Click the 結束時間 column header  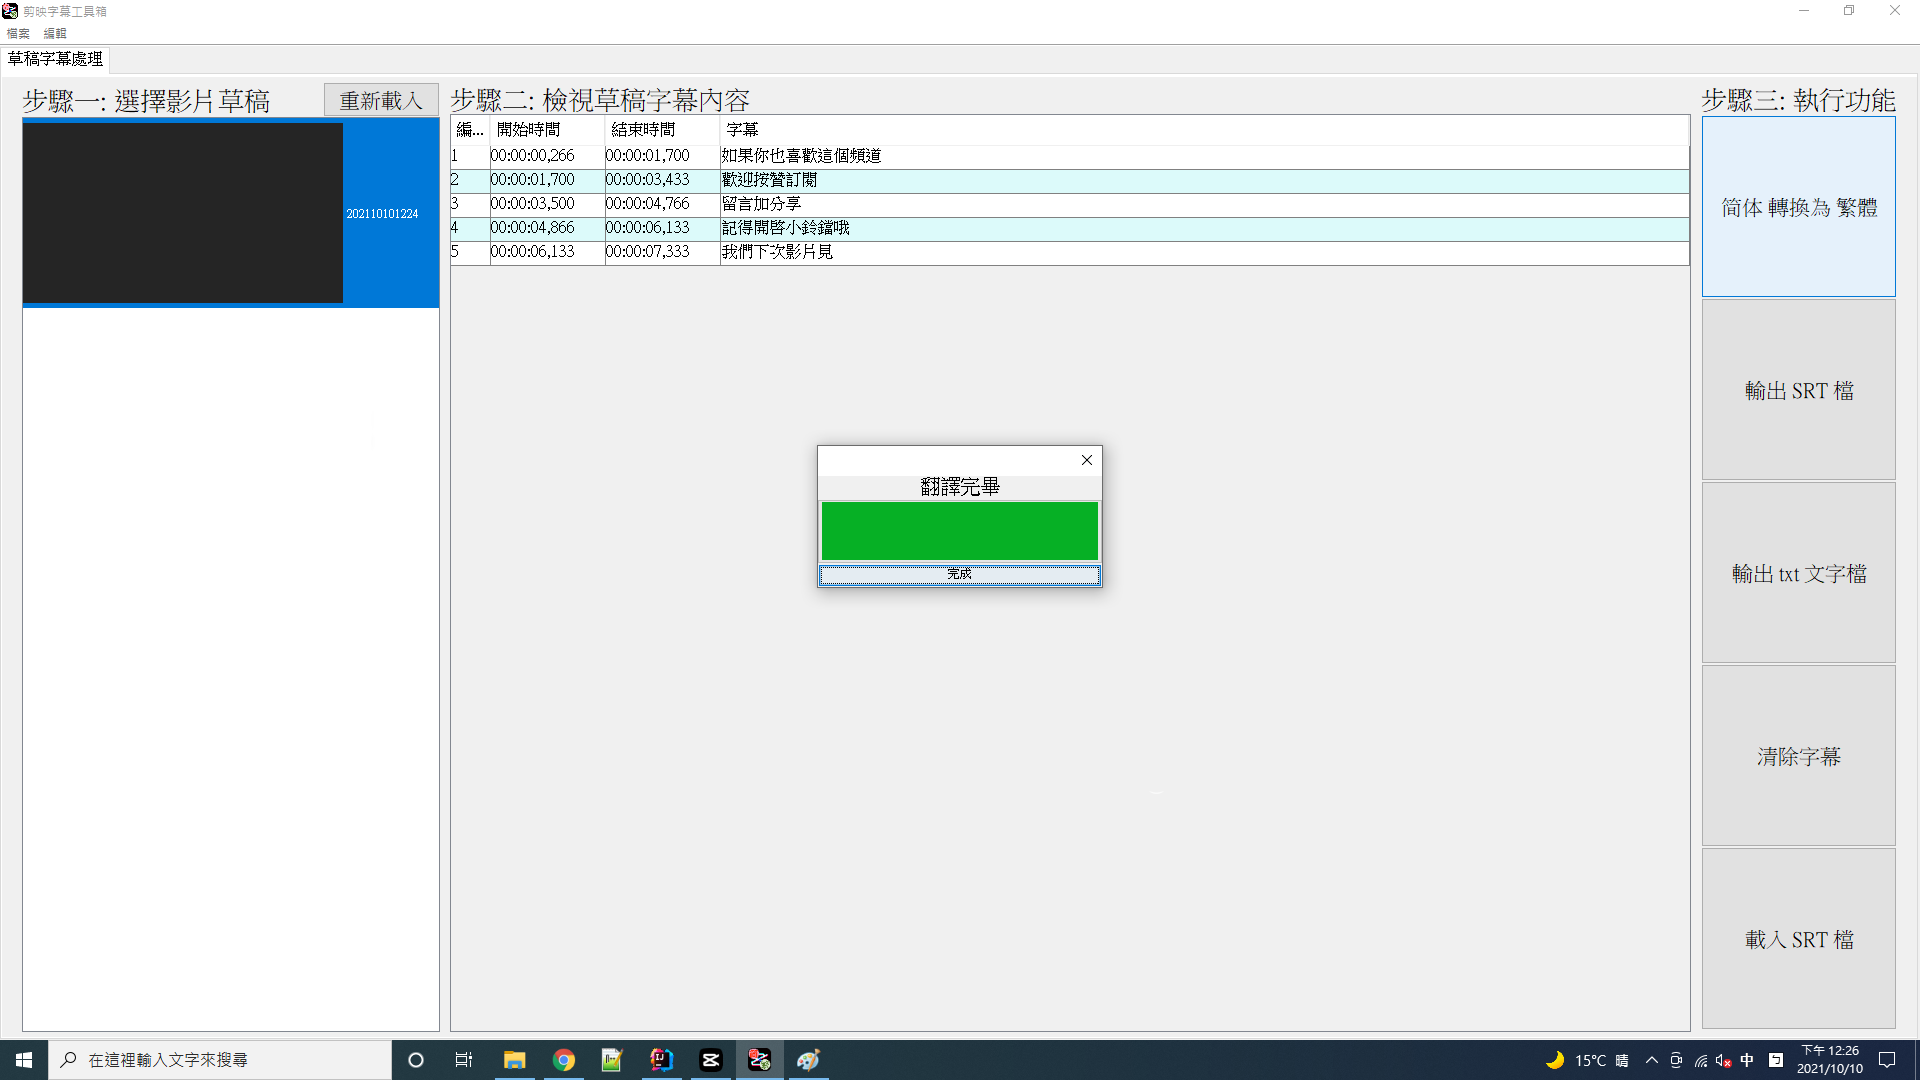(662, 130)
